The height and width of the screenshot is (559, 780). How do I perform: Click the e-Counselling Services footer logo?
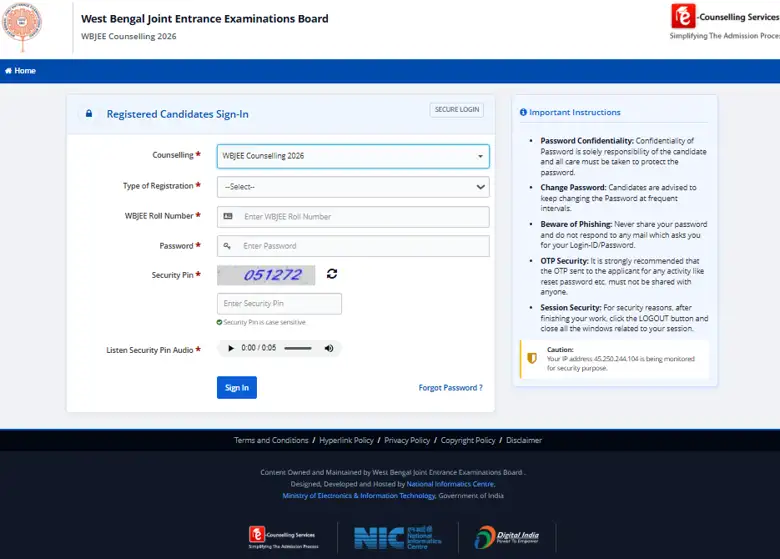click(283, 538)
